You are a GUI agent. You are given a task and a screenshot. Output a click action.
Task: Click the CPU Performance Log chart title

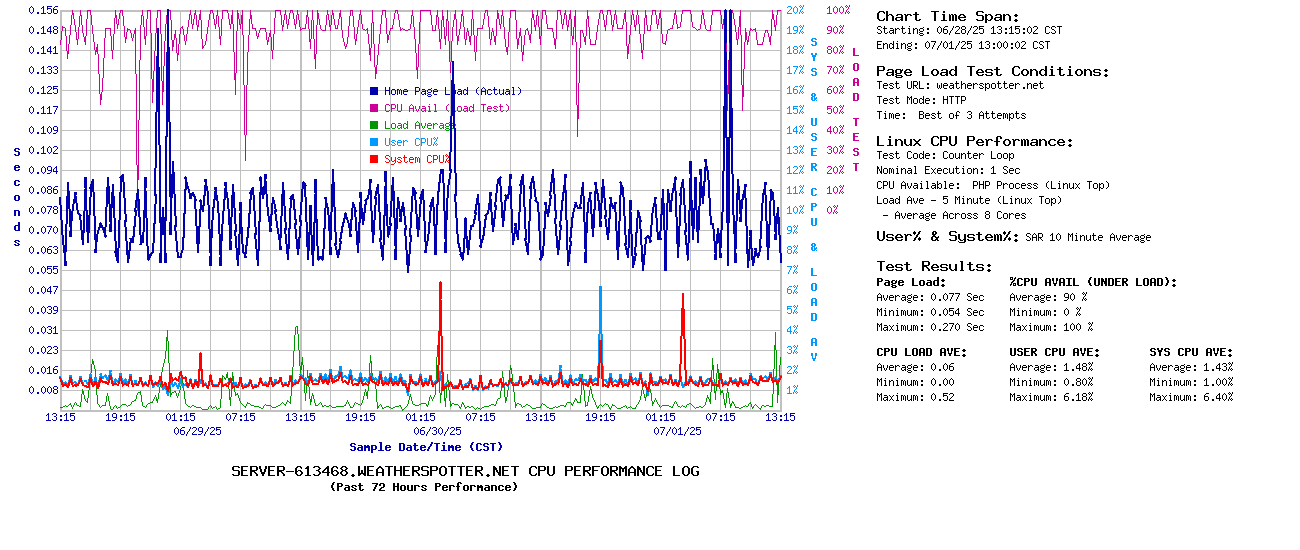pos(465,471)
